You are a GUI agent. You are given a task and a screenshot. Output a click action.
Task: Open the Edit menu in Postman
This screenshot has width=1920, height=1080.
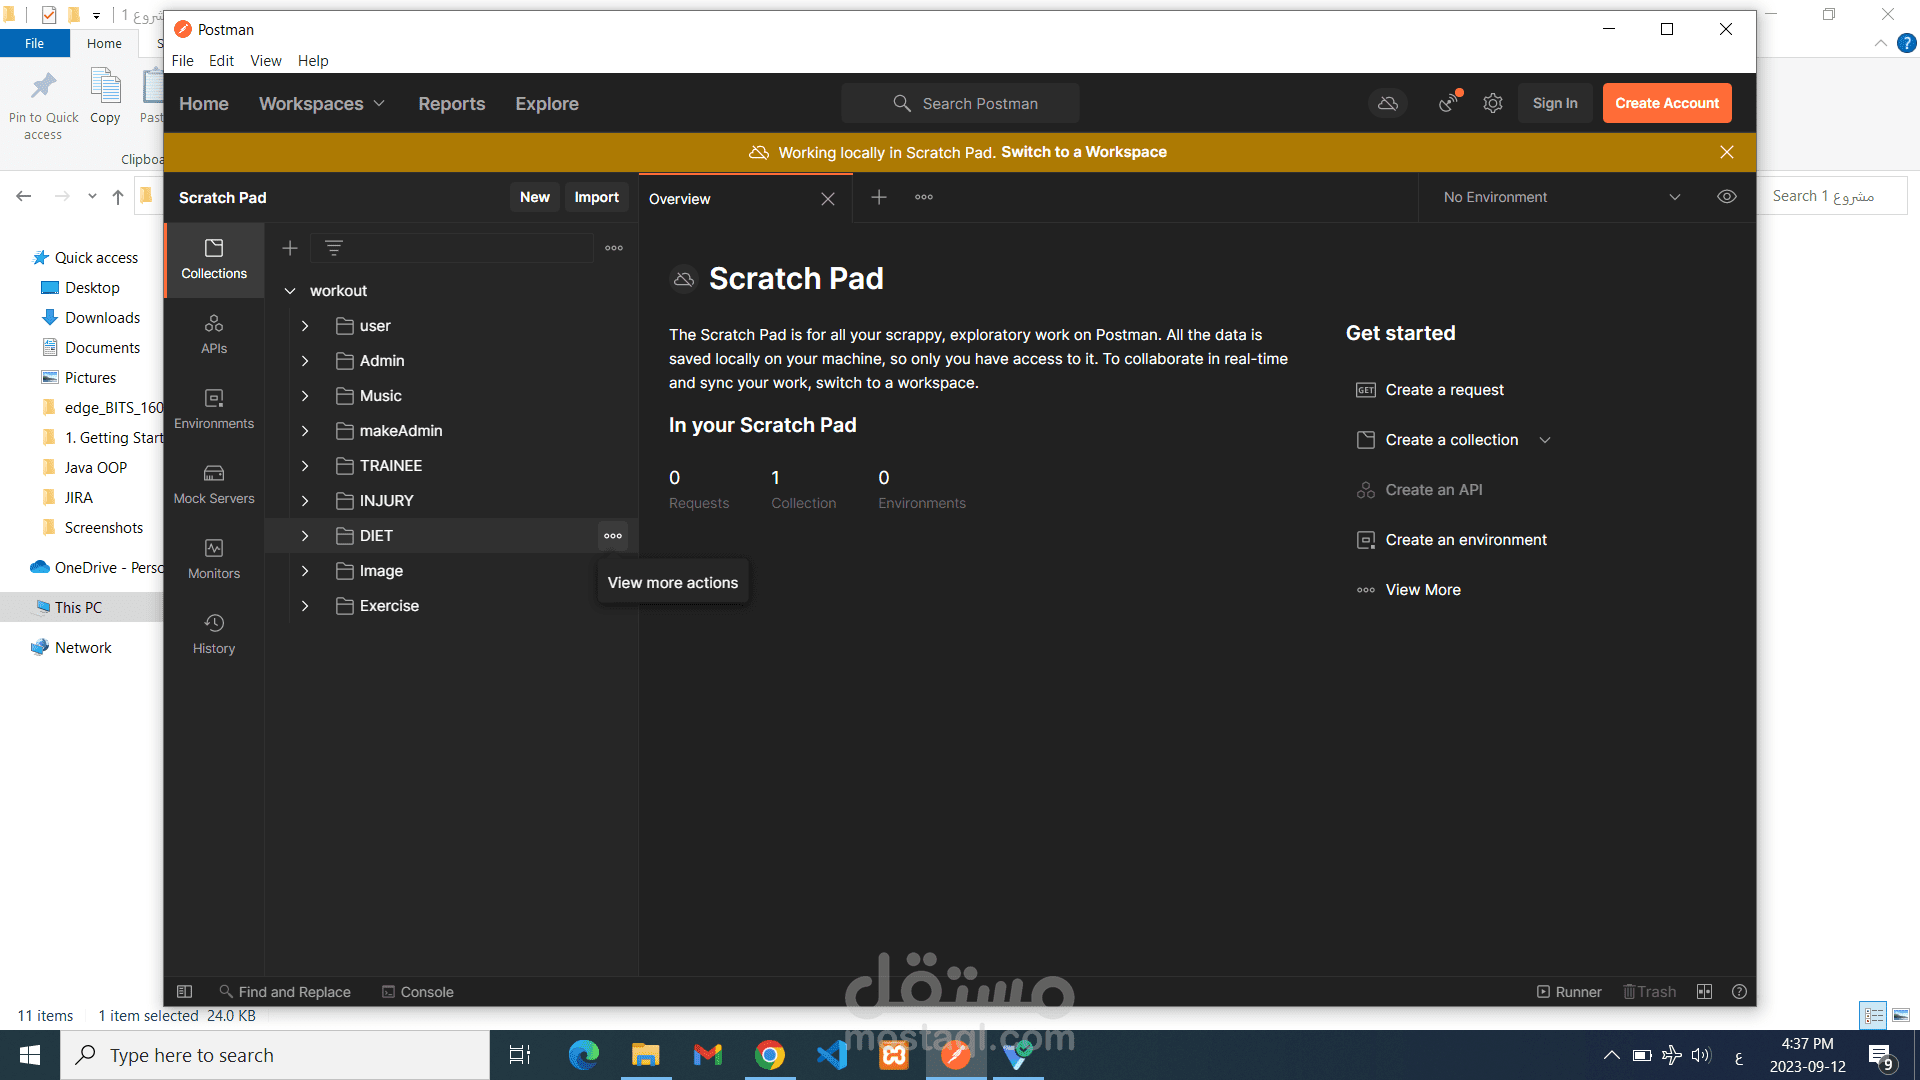221,61
